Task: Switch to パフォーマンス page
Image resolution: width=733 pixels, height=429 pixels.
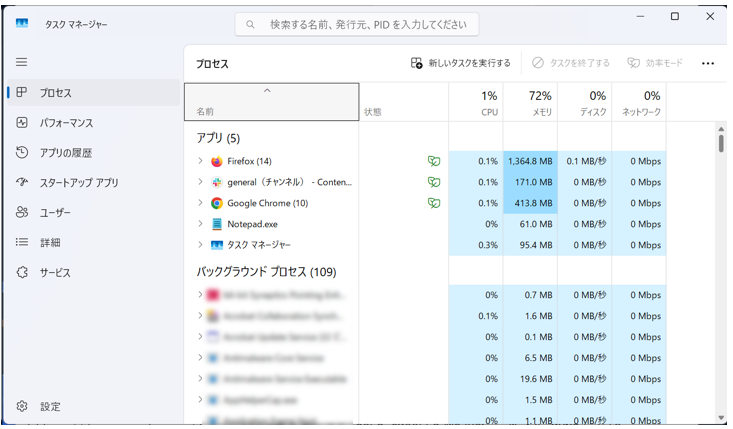Action: pyautogui.click(x=93, y=122)
